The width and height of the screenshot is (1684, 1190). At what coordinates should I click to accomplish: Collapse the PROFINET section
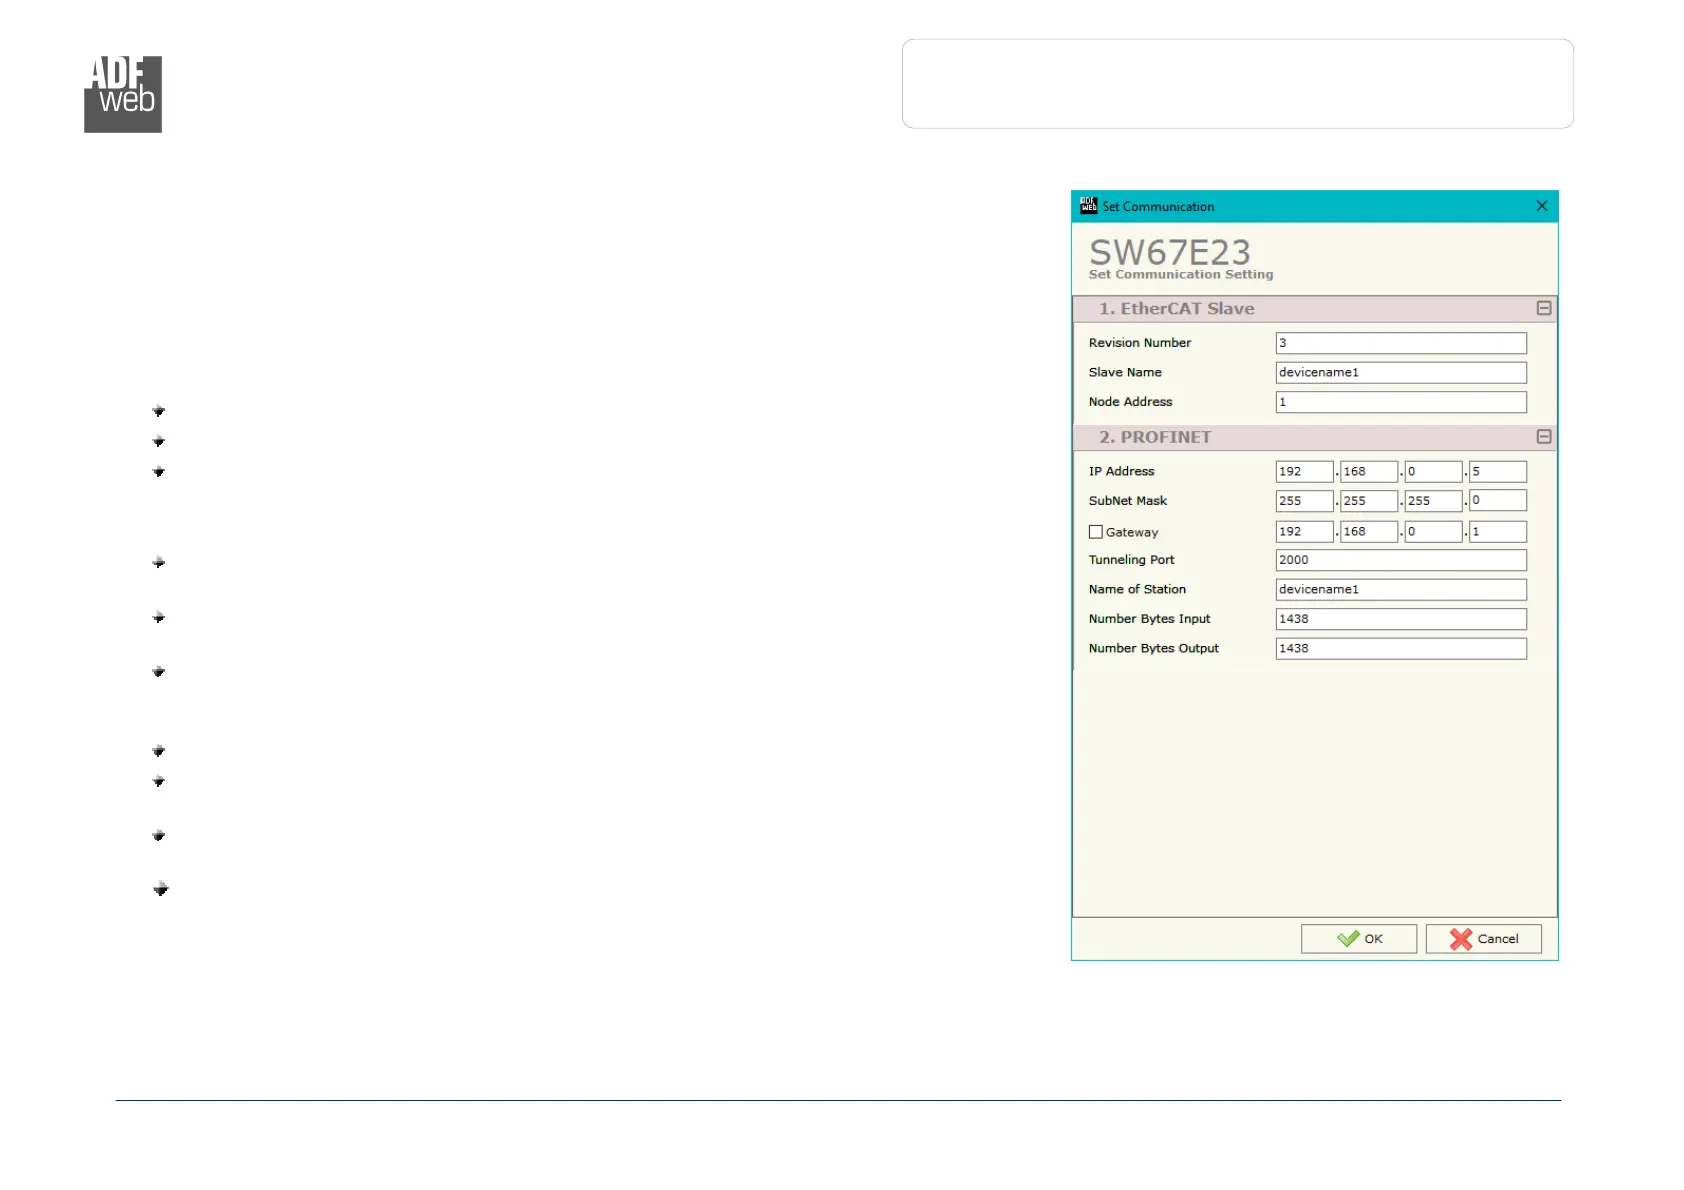[1543, 437]
